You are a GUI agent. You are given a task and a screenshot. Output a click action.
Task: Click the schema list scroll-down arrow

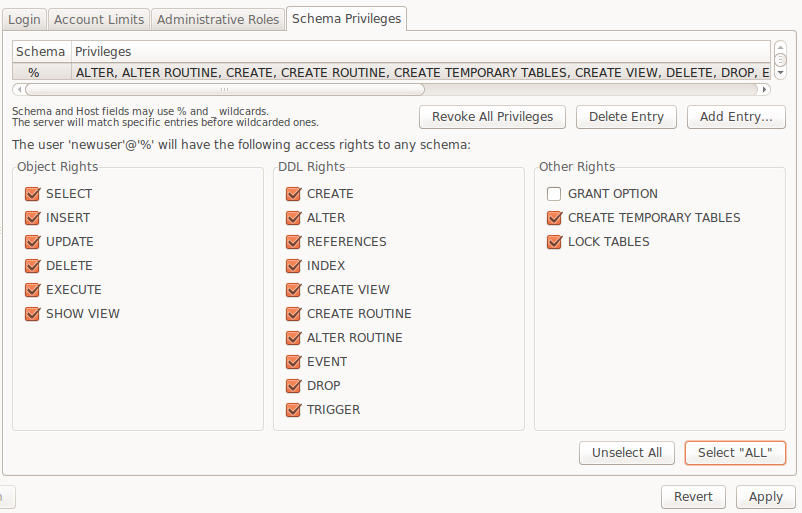(x=781, y=73)
